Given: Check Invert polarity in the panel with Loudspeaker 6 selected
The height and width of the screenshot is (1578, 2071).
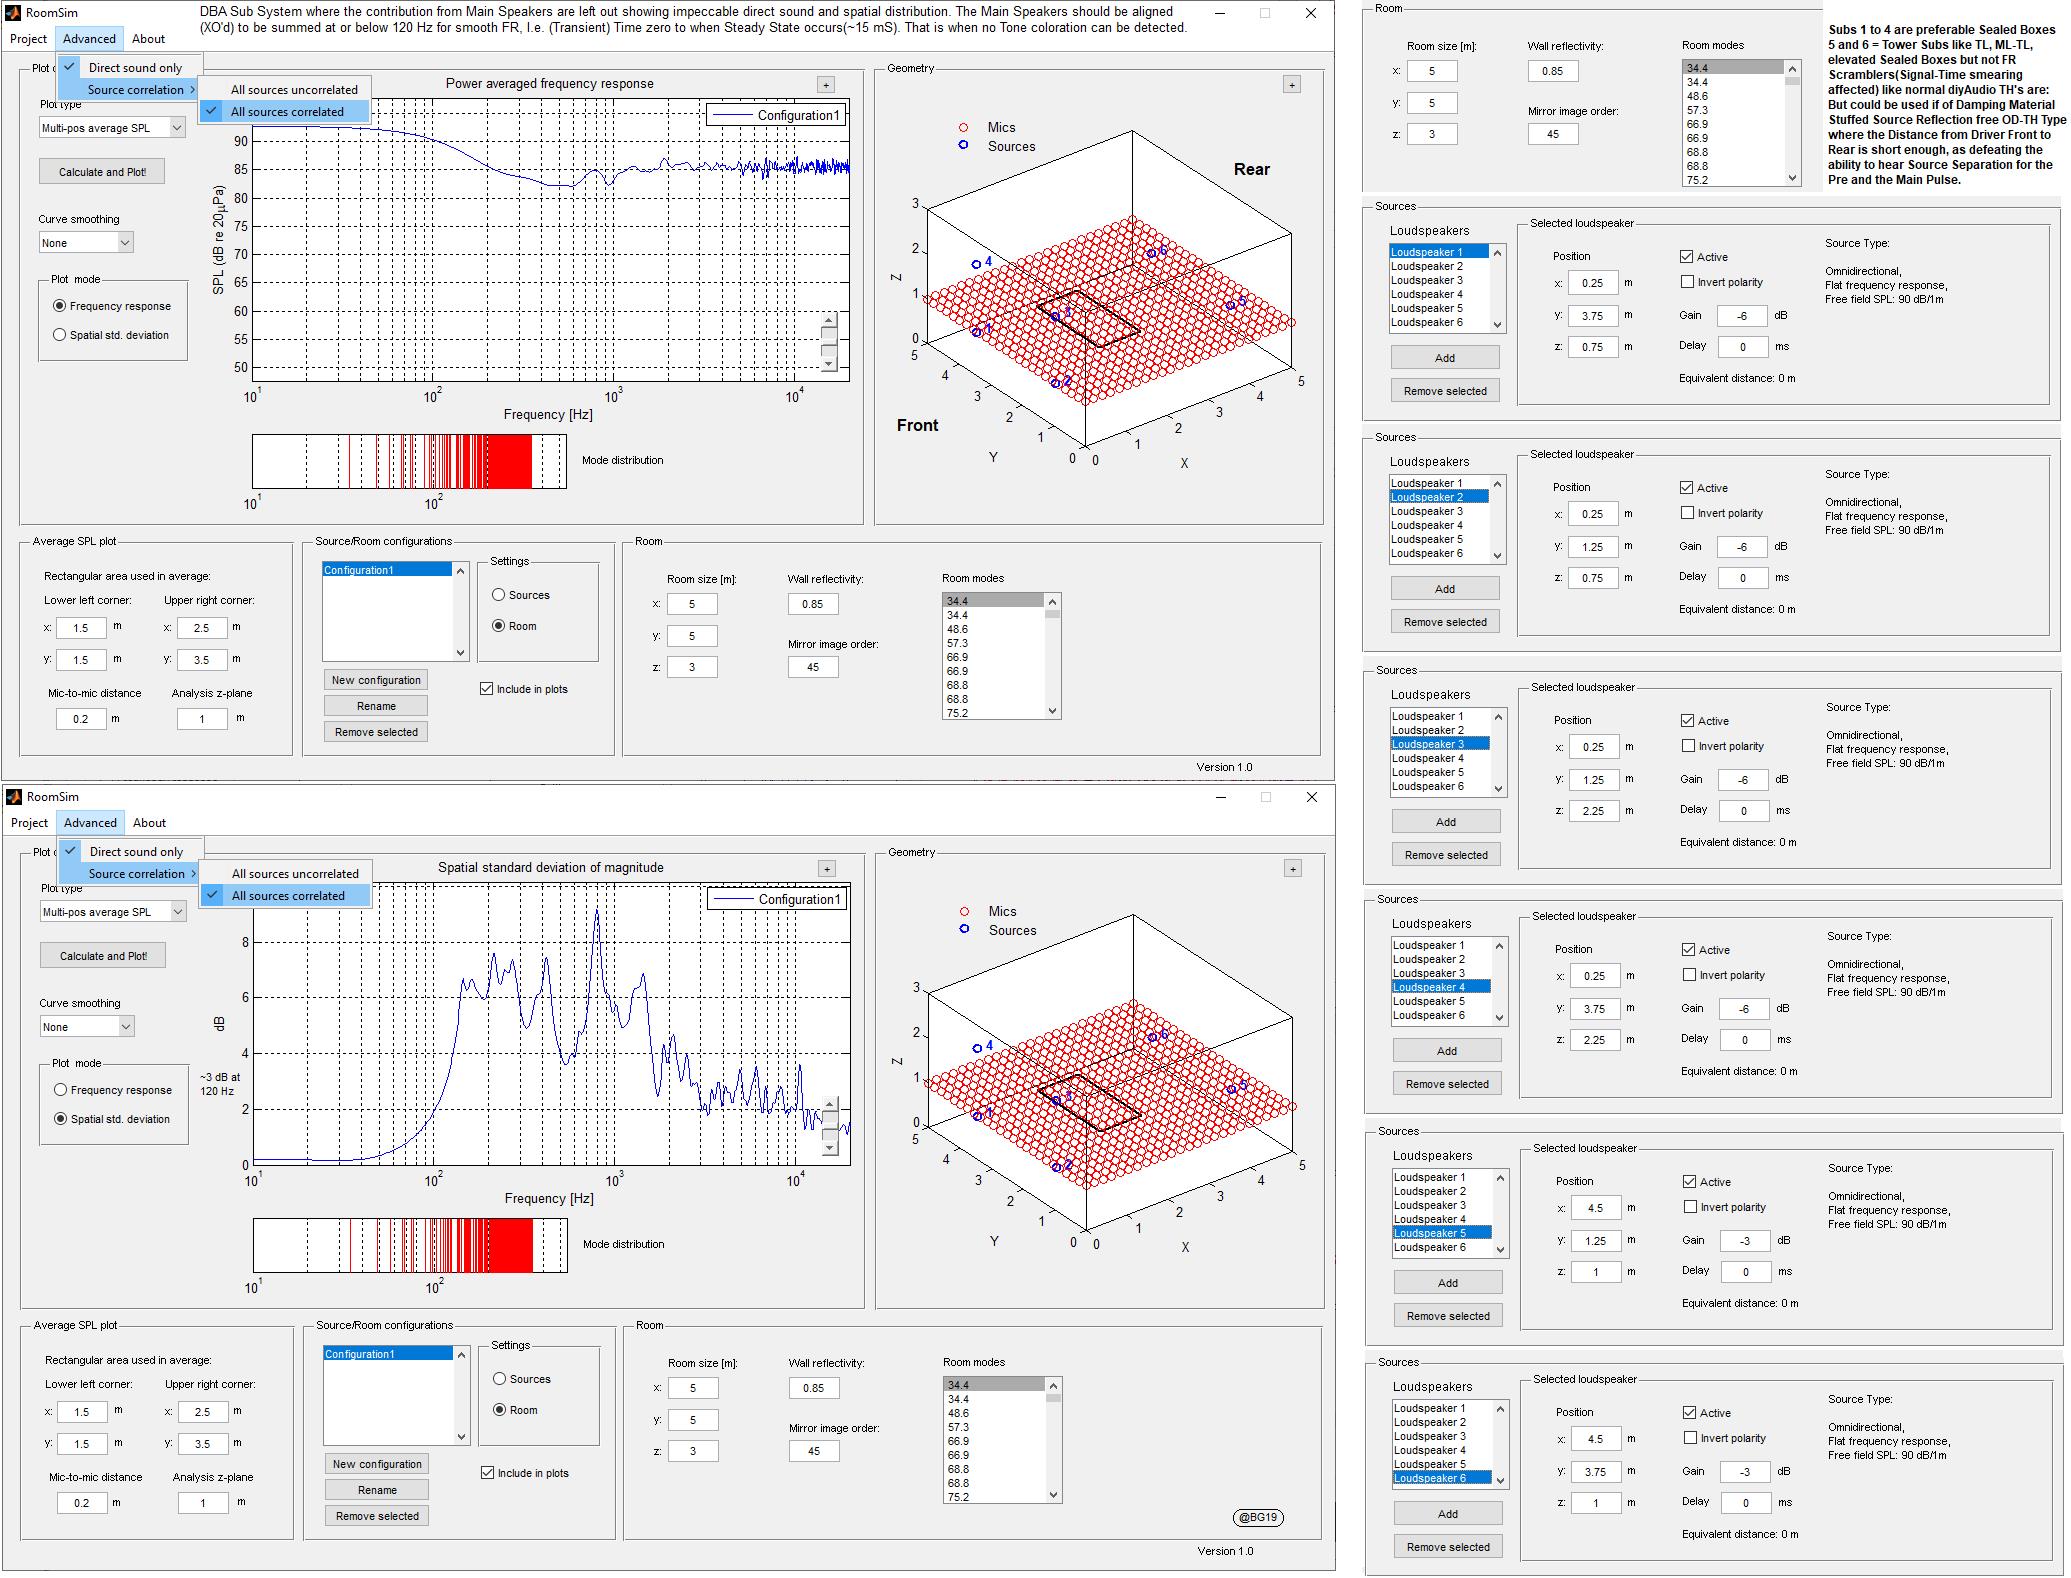Looking at the screenshot, I should [1690, 1438].
